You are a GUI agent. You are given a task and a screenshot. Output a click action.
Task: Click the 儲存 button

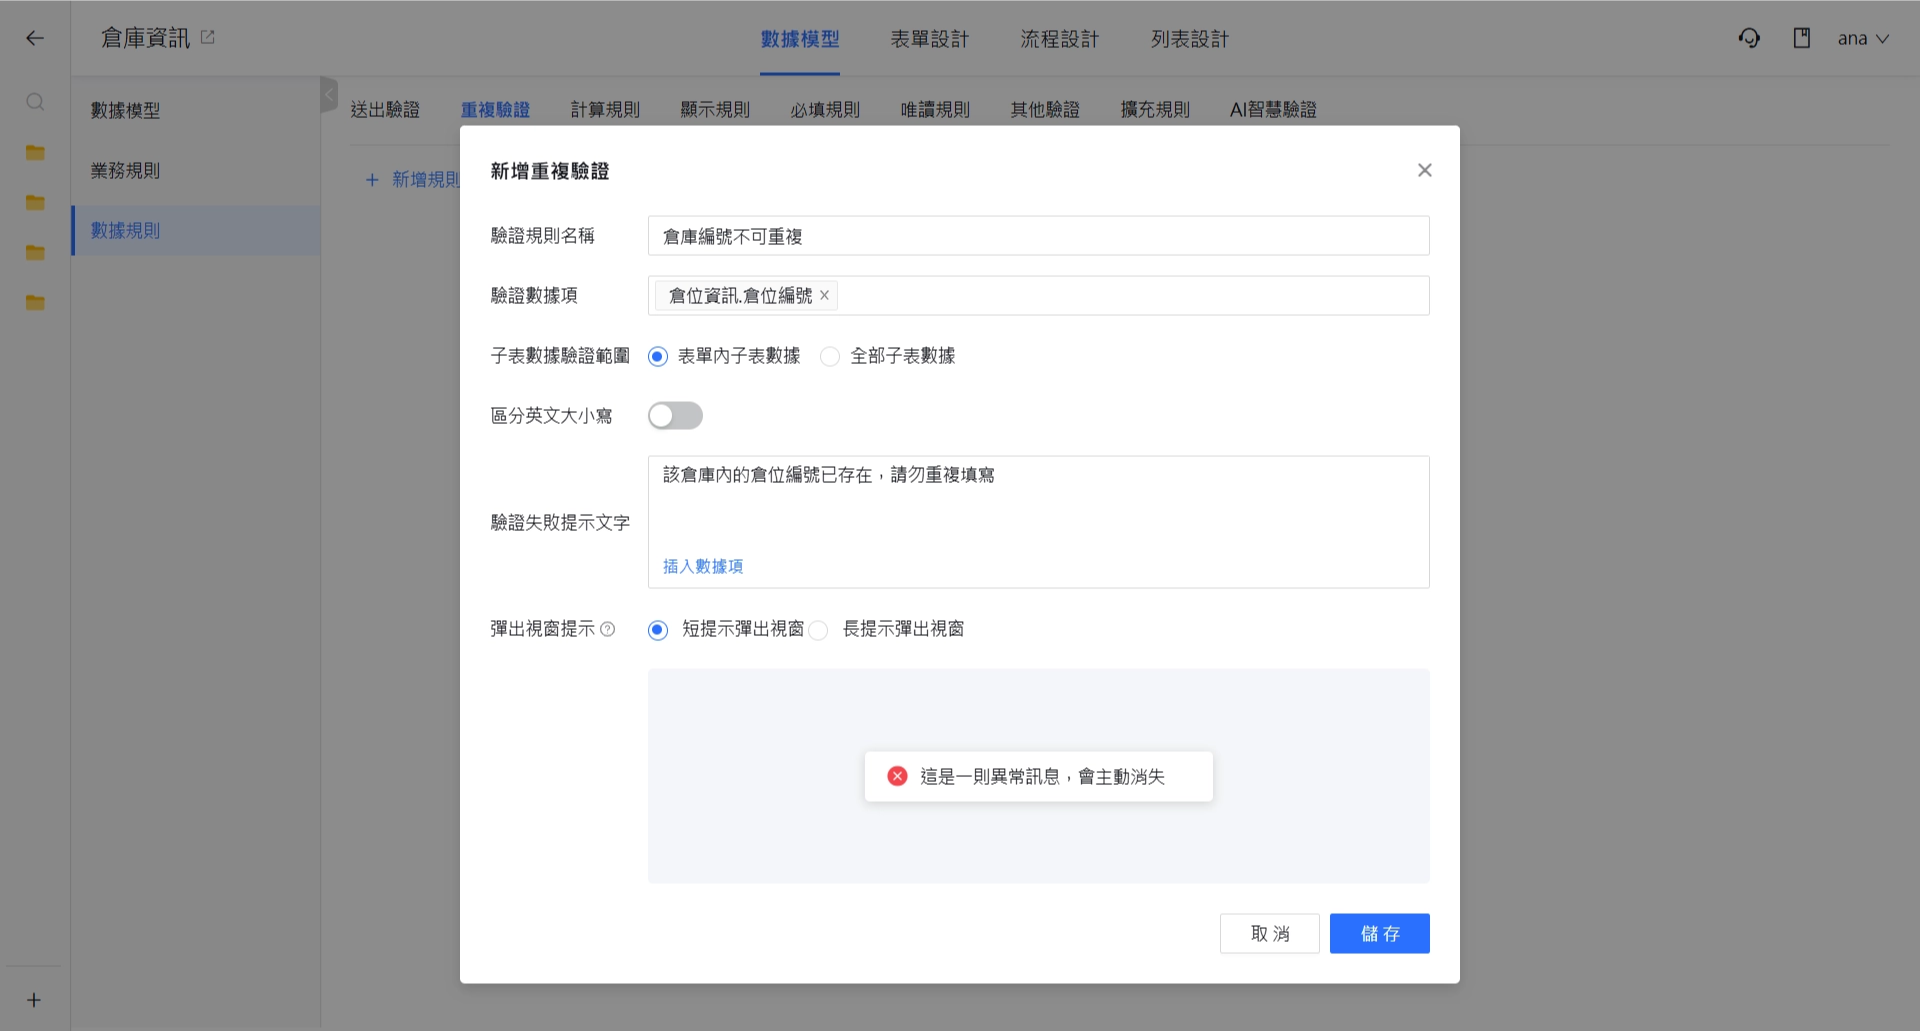[x=1380, y=933]
